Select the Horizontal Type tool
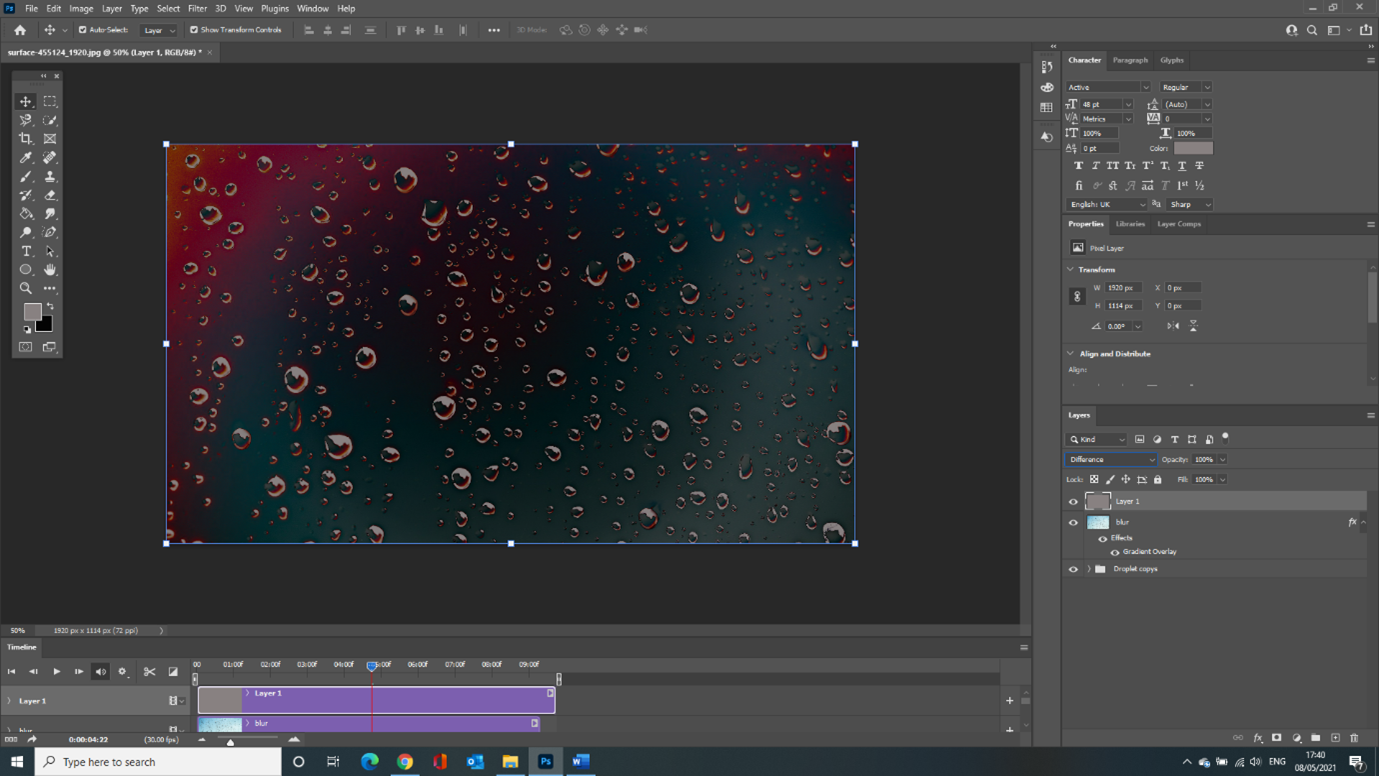1379x776 pixels. click(26, 251)
